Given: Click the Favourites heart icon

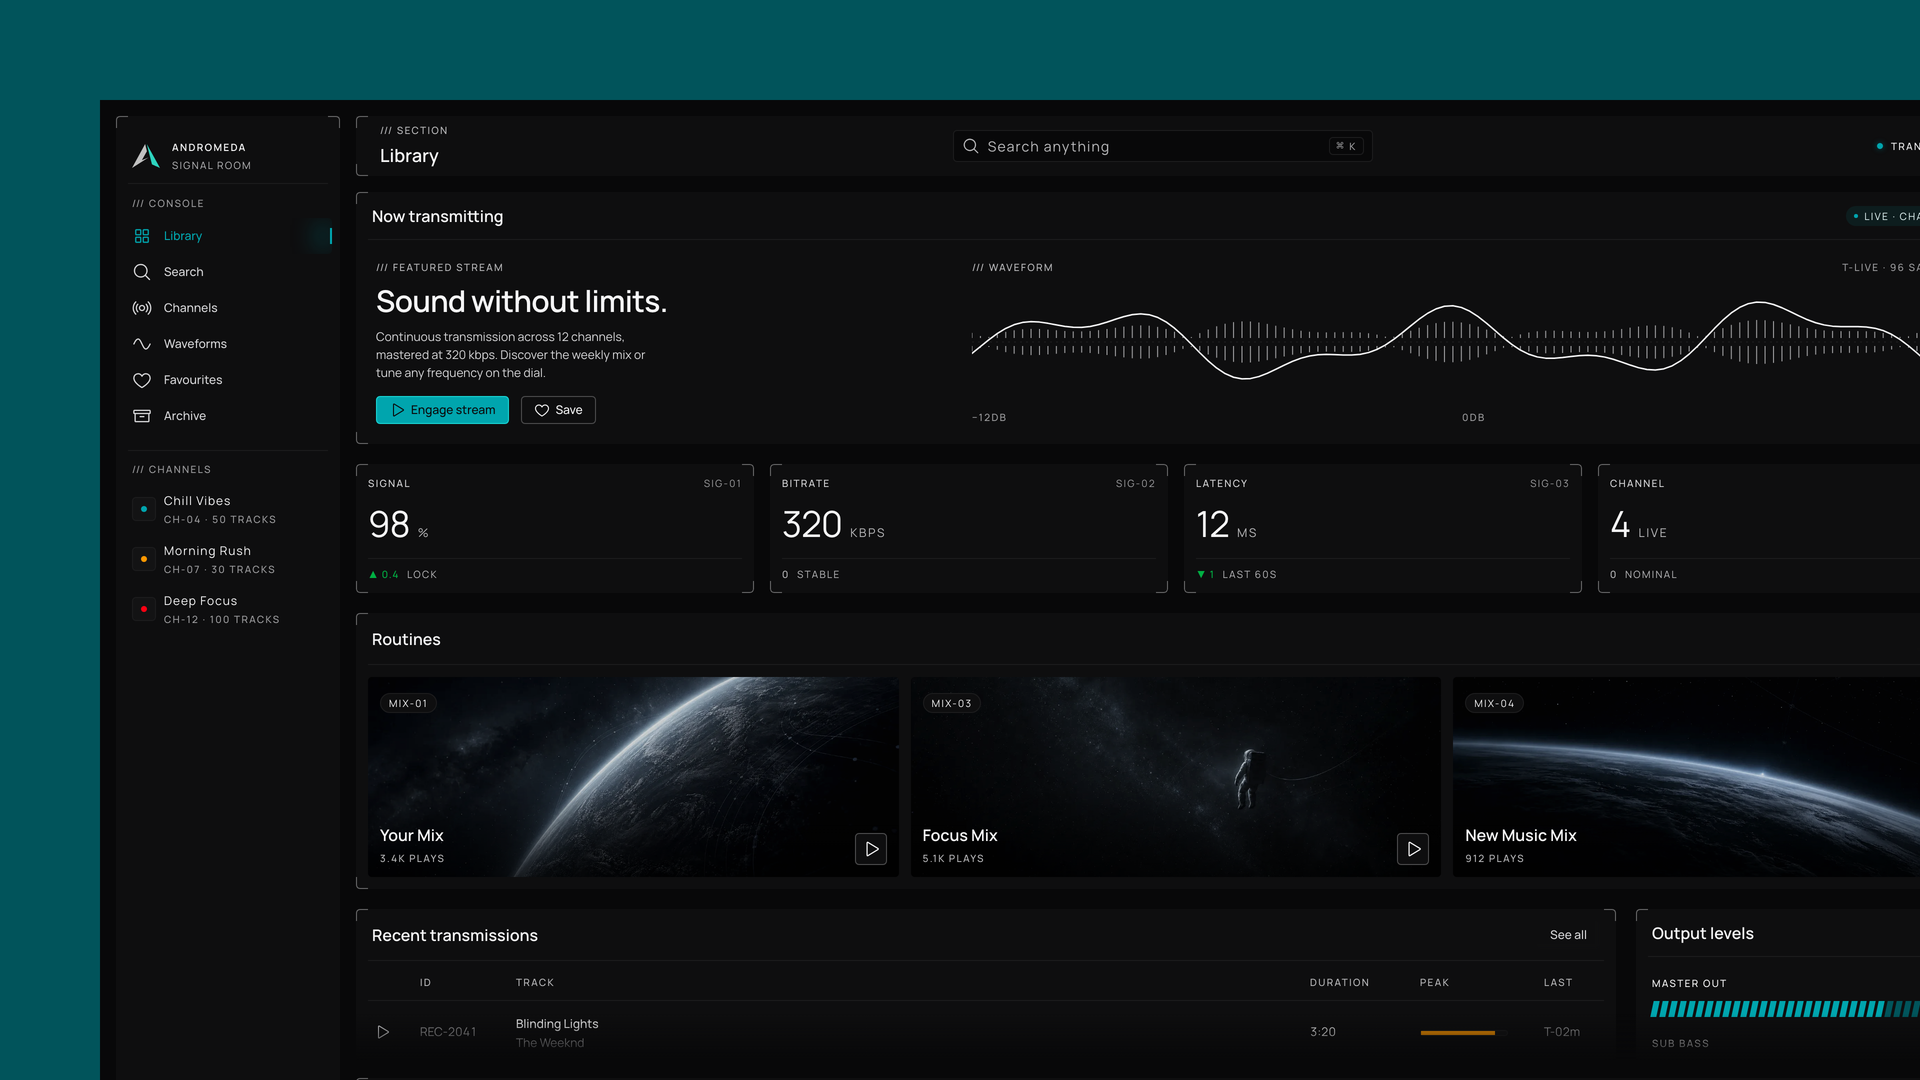Looking at the screenshot, I should click(x=142, y=380).
